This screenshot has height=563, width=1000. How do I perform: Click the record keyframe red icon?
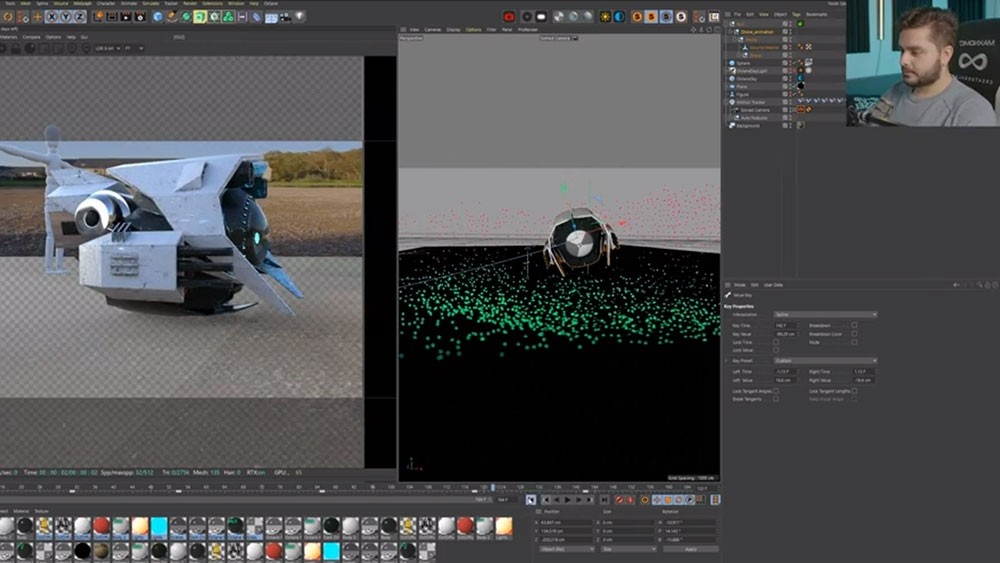point(619,499)
